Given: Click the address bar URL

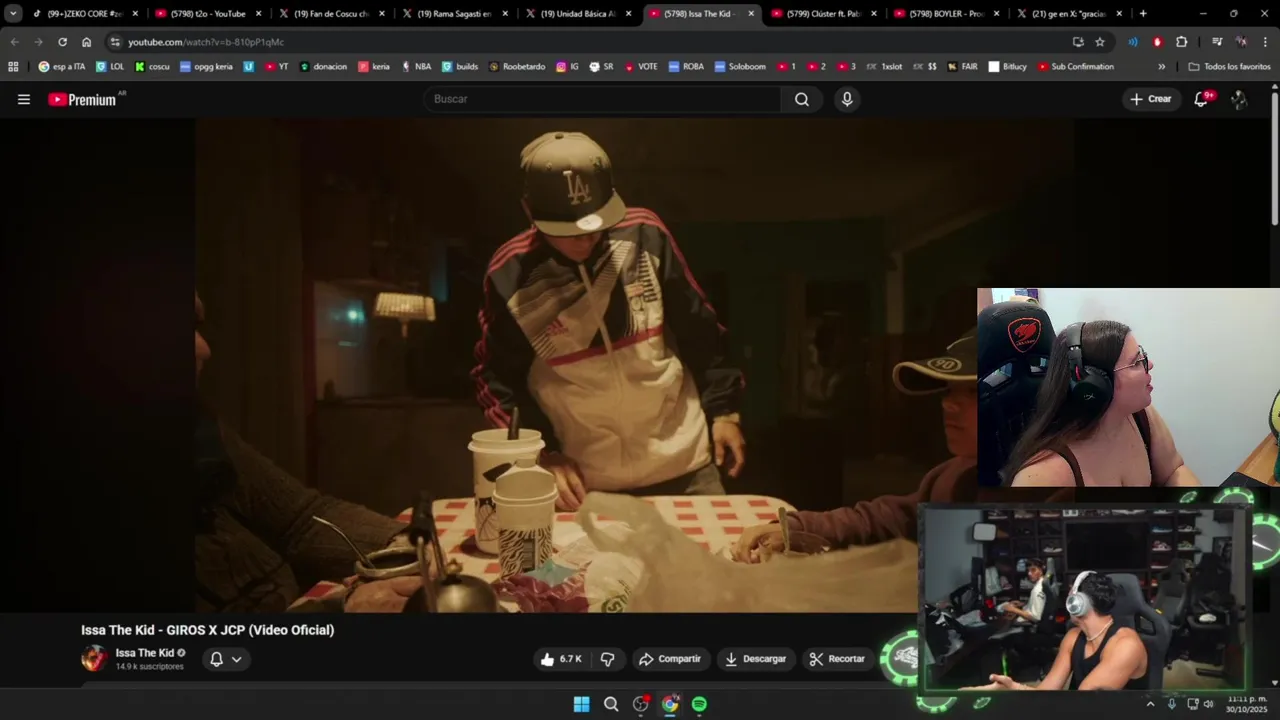Looking at the screenshot, I should coord(206,42).
